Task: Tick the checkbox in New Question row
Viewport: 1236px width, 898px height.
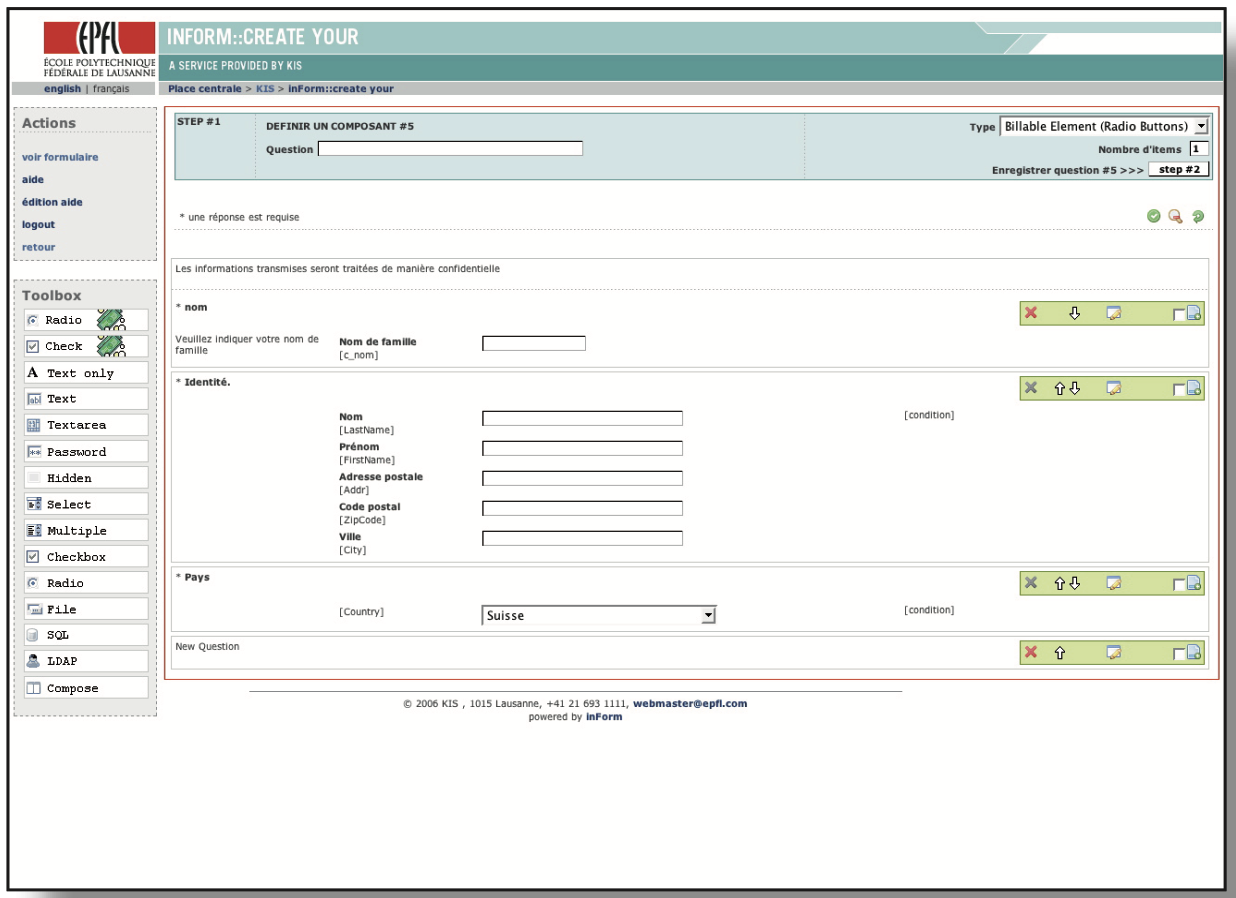Action: pos(1179,653)
